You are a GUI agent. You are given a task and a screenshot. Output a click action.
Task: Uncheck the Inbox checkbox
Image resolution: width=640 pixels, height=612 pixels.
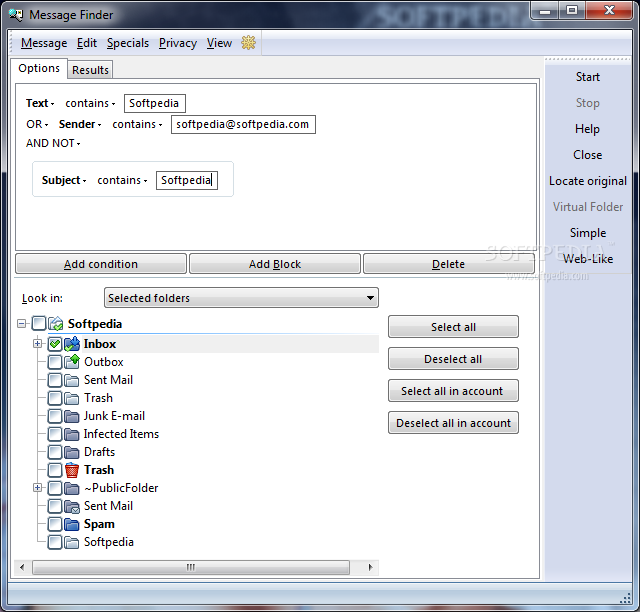pos(55,344)
